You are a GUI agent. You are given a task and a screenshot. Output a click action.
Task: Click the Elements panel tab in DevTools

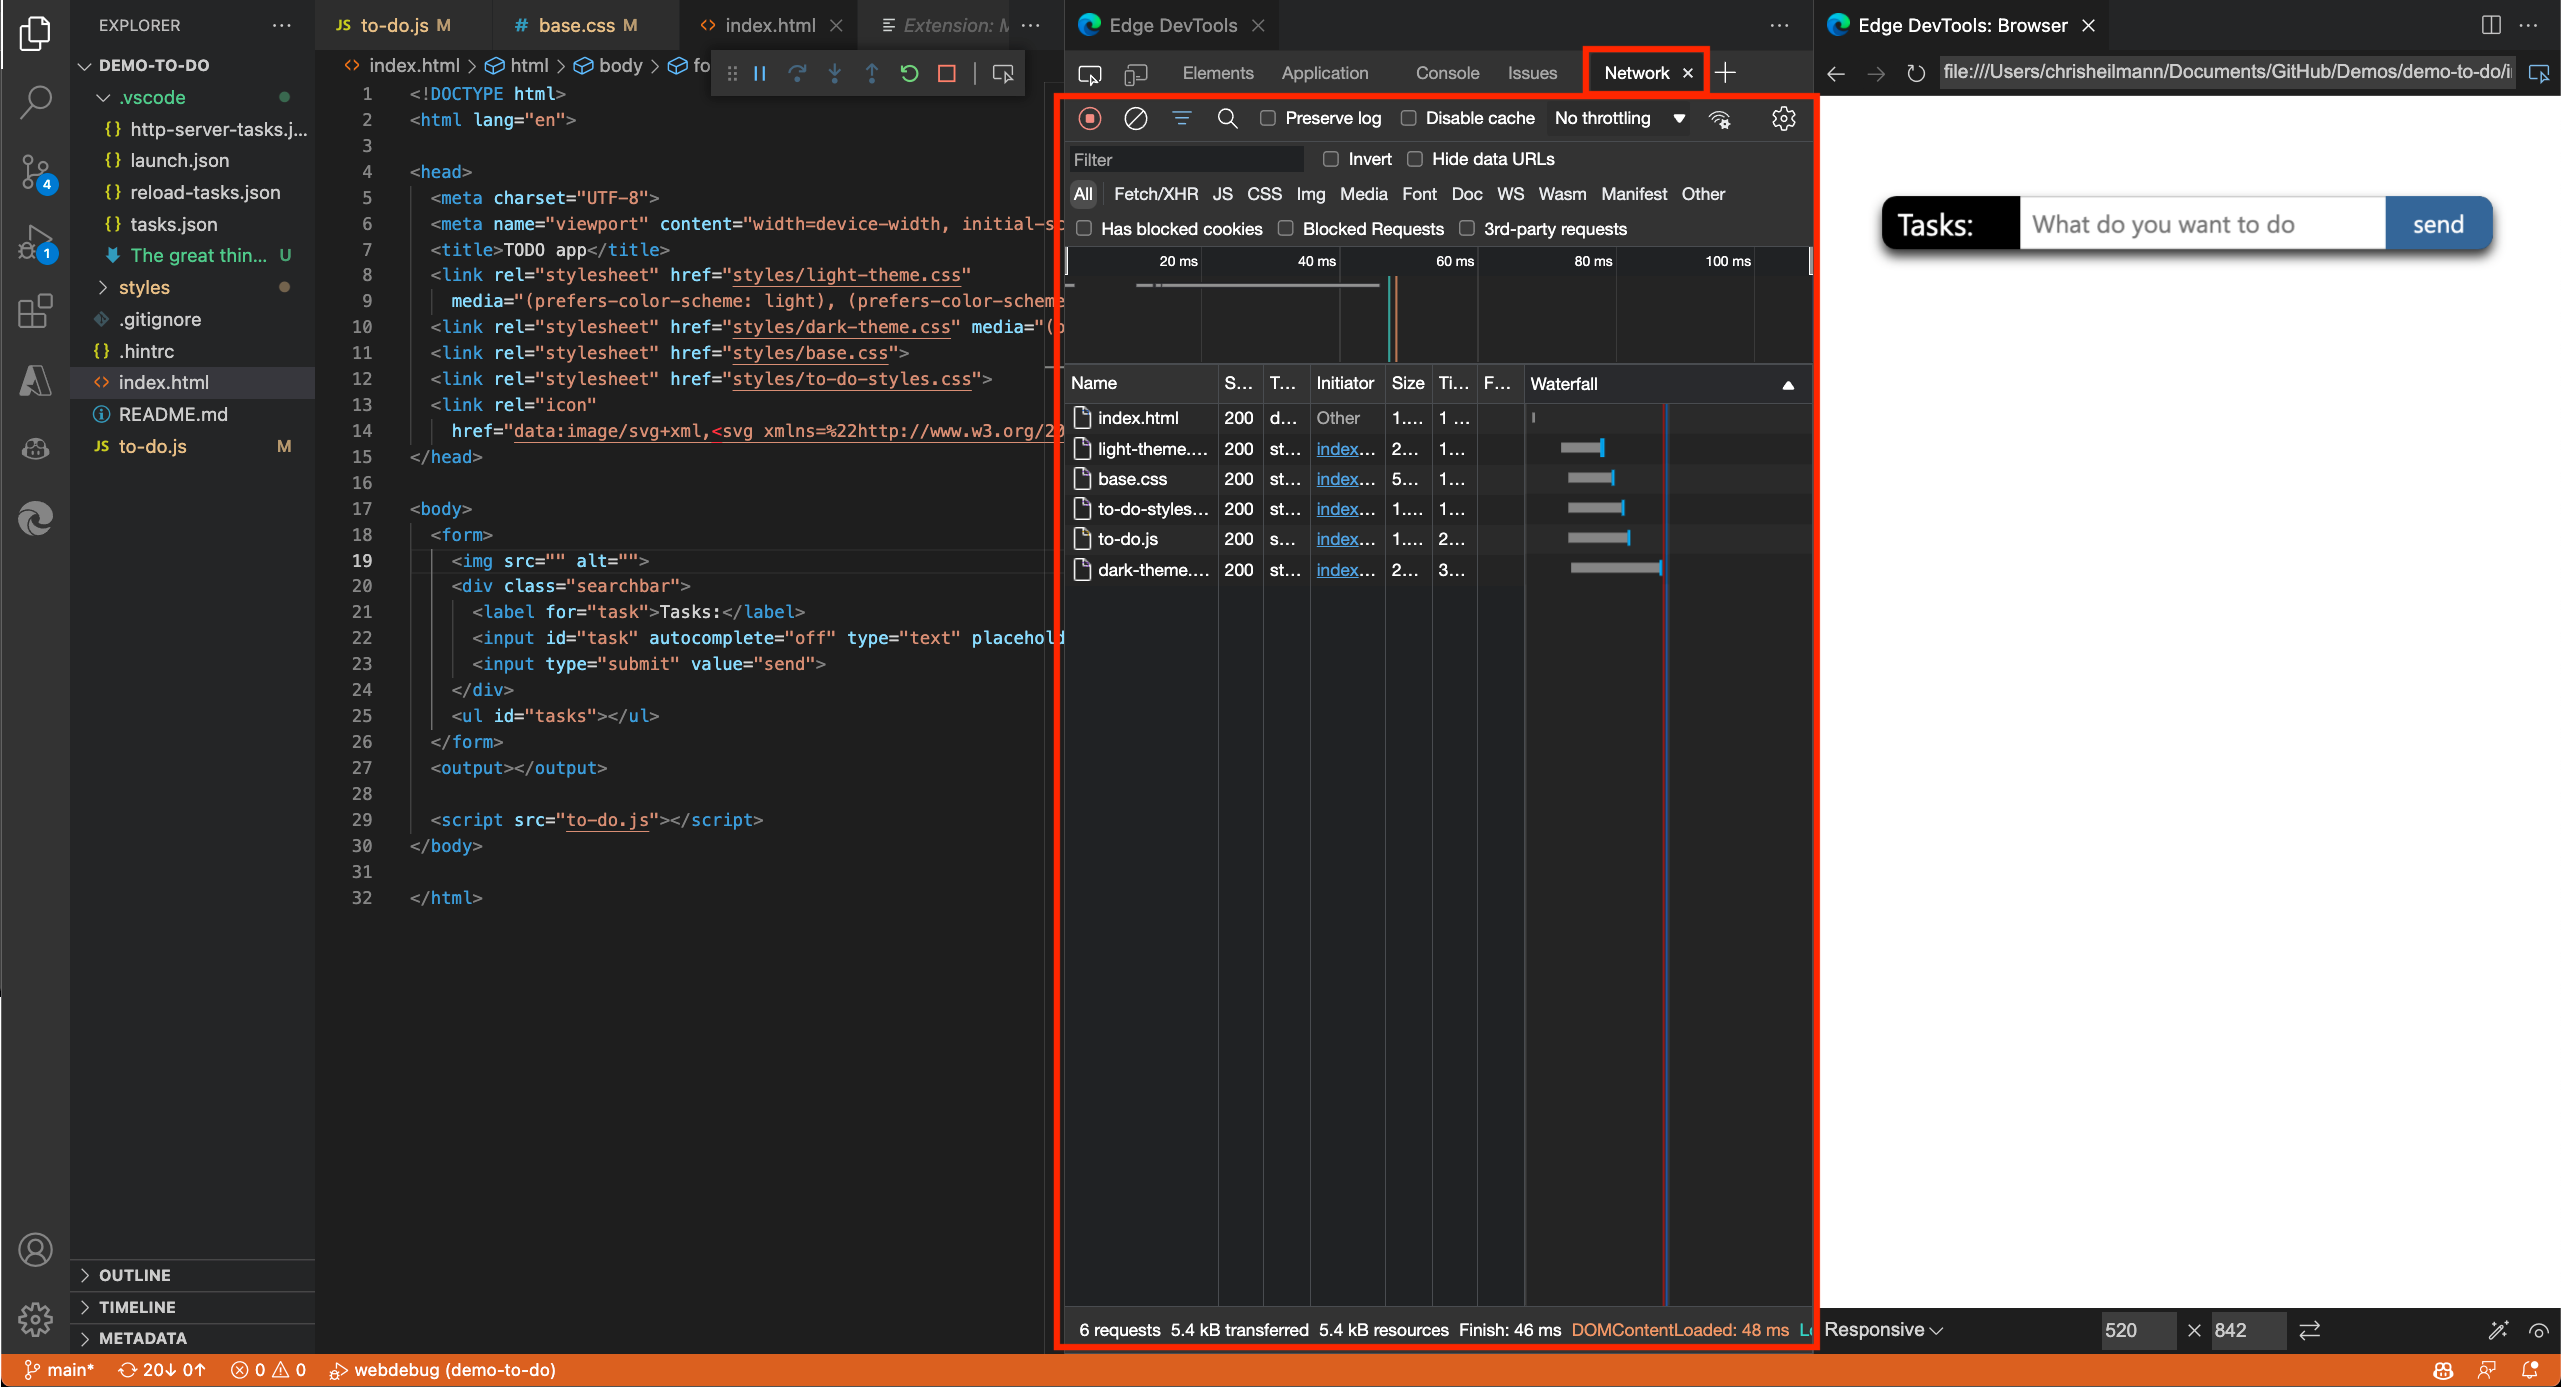(1217, 72)
